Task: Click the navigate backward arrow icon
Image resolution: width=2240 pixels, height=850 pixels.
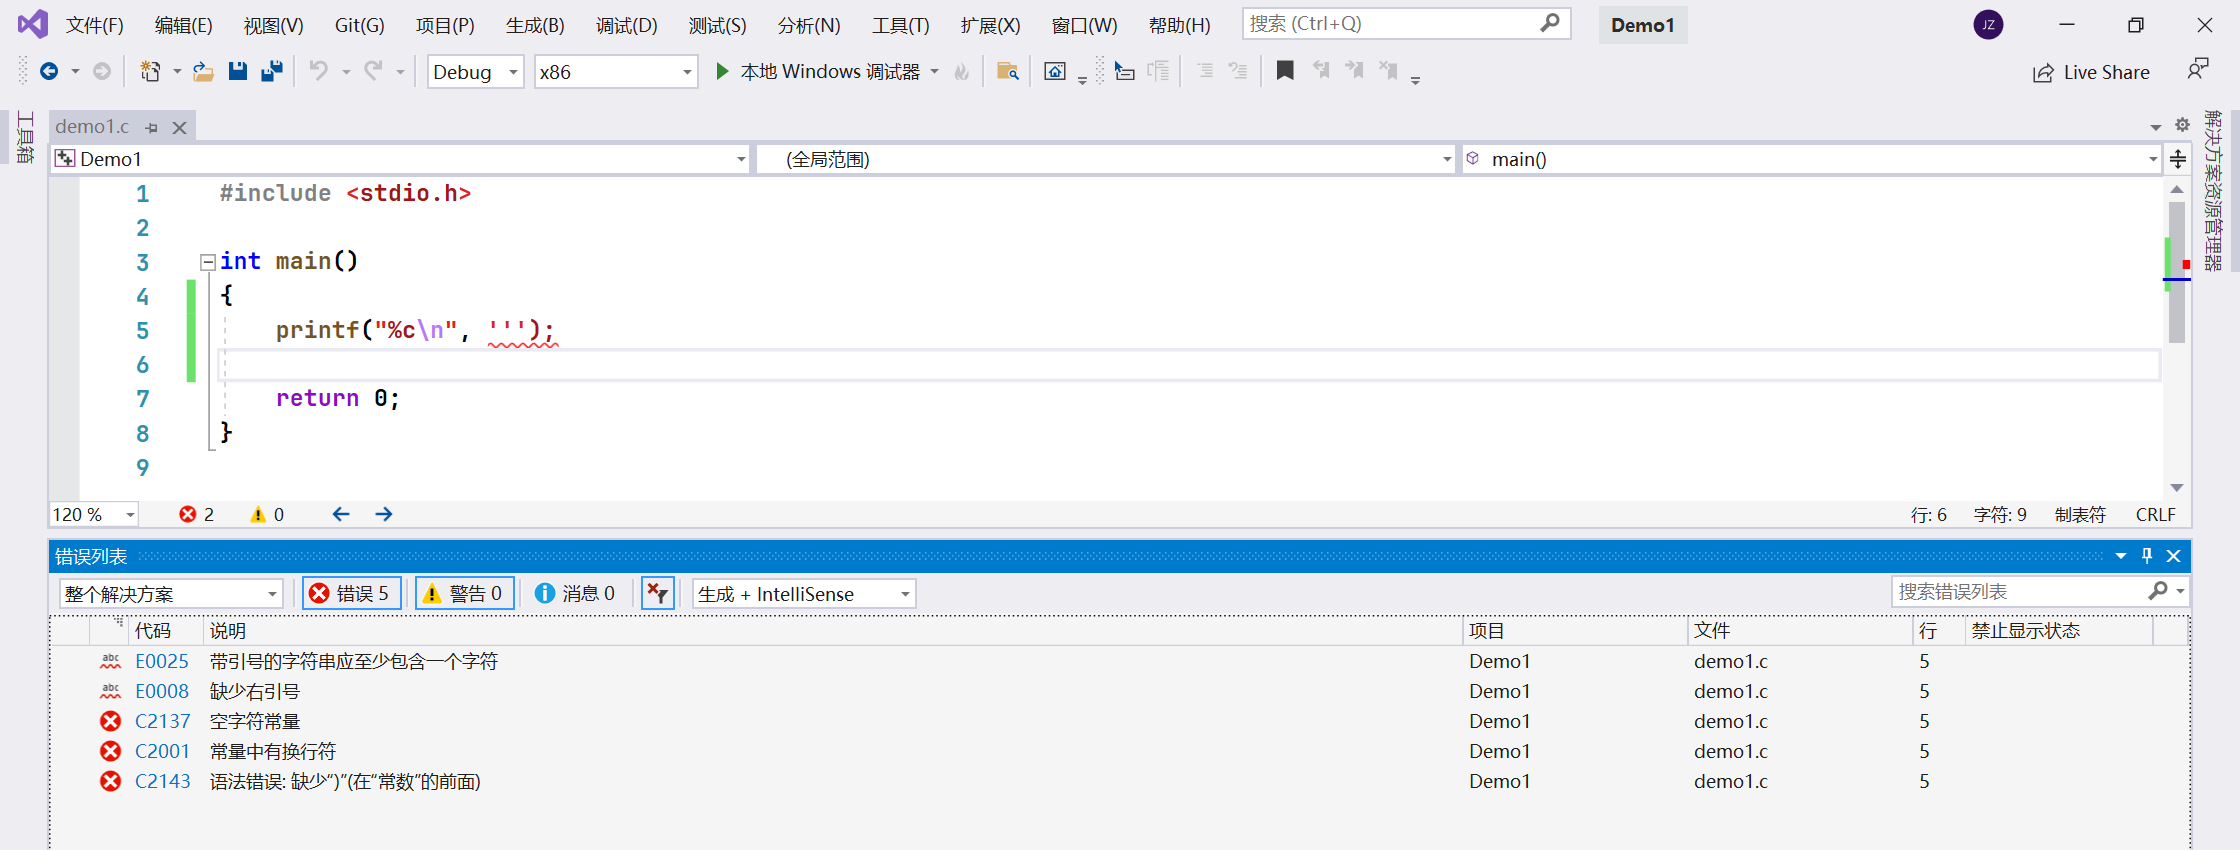Action: tap(48, 71)
